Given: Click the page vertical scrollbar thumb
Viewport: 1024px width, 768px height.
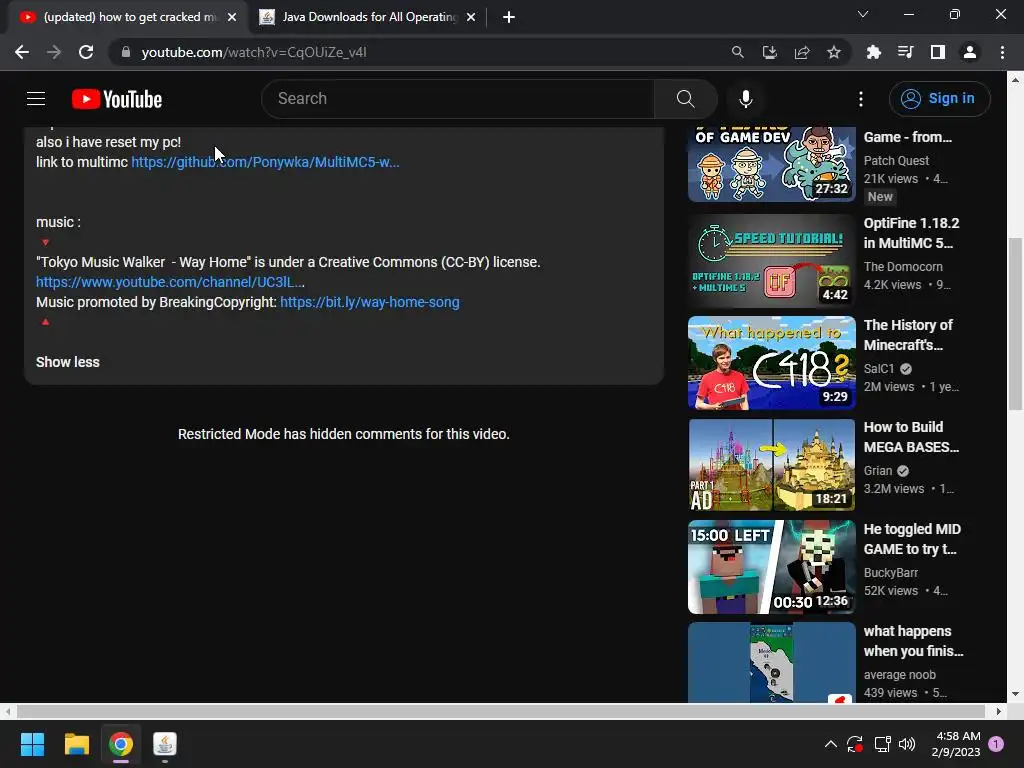Looking at the screenshot, I should click(x=1015, y=324).
